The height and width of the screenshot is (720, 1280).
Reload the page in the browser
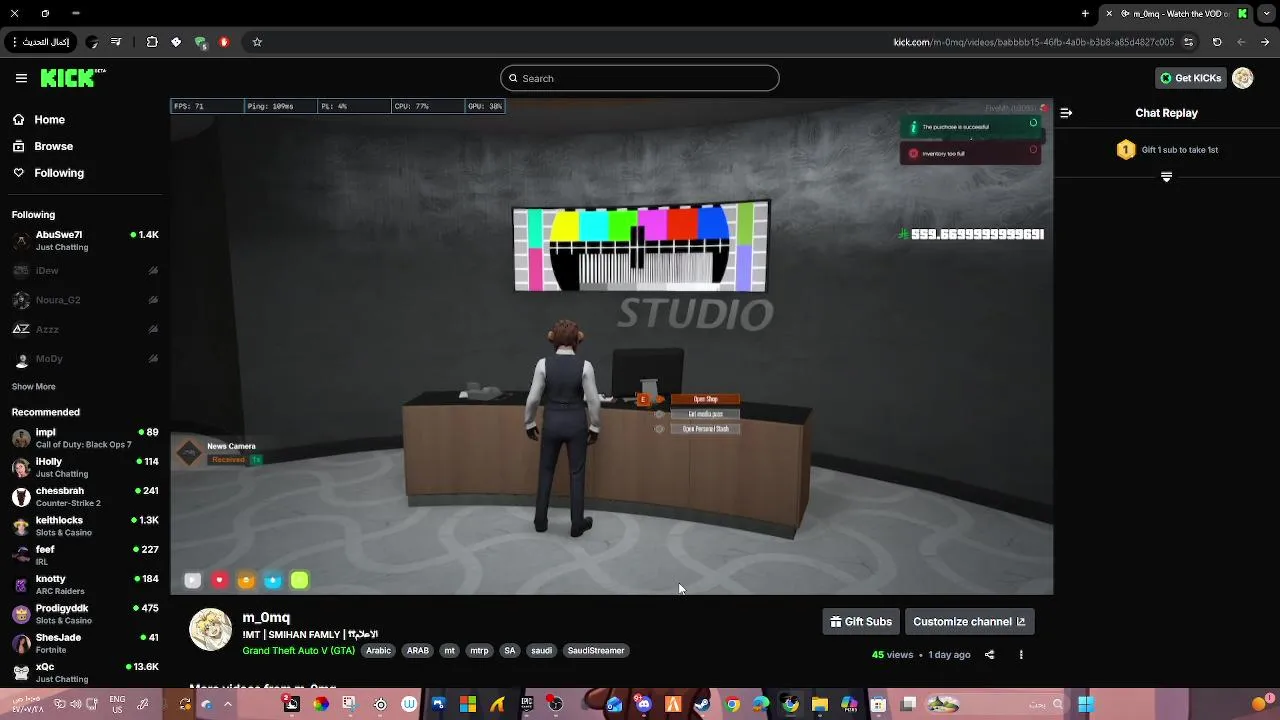[x=1217, y=42]
